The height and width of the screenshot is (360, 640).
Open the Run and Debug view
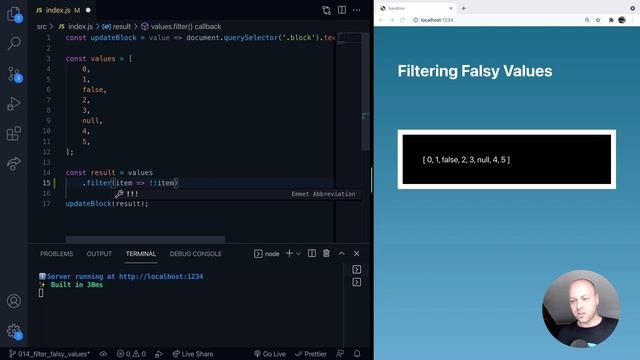coord(14,104)
